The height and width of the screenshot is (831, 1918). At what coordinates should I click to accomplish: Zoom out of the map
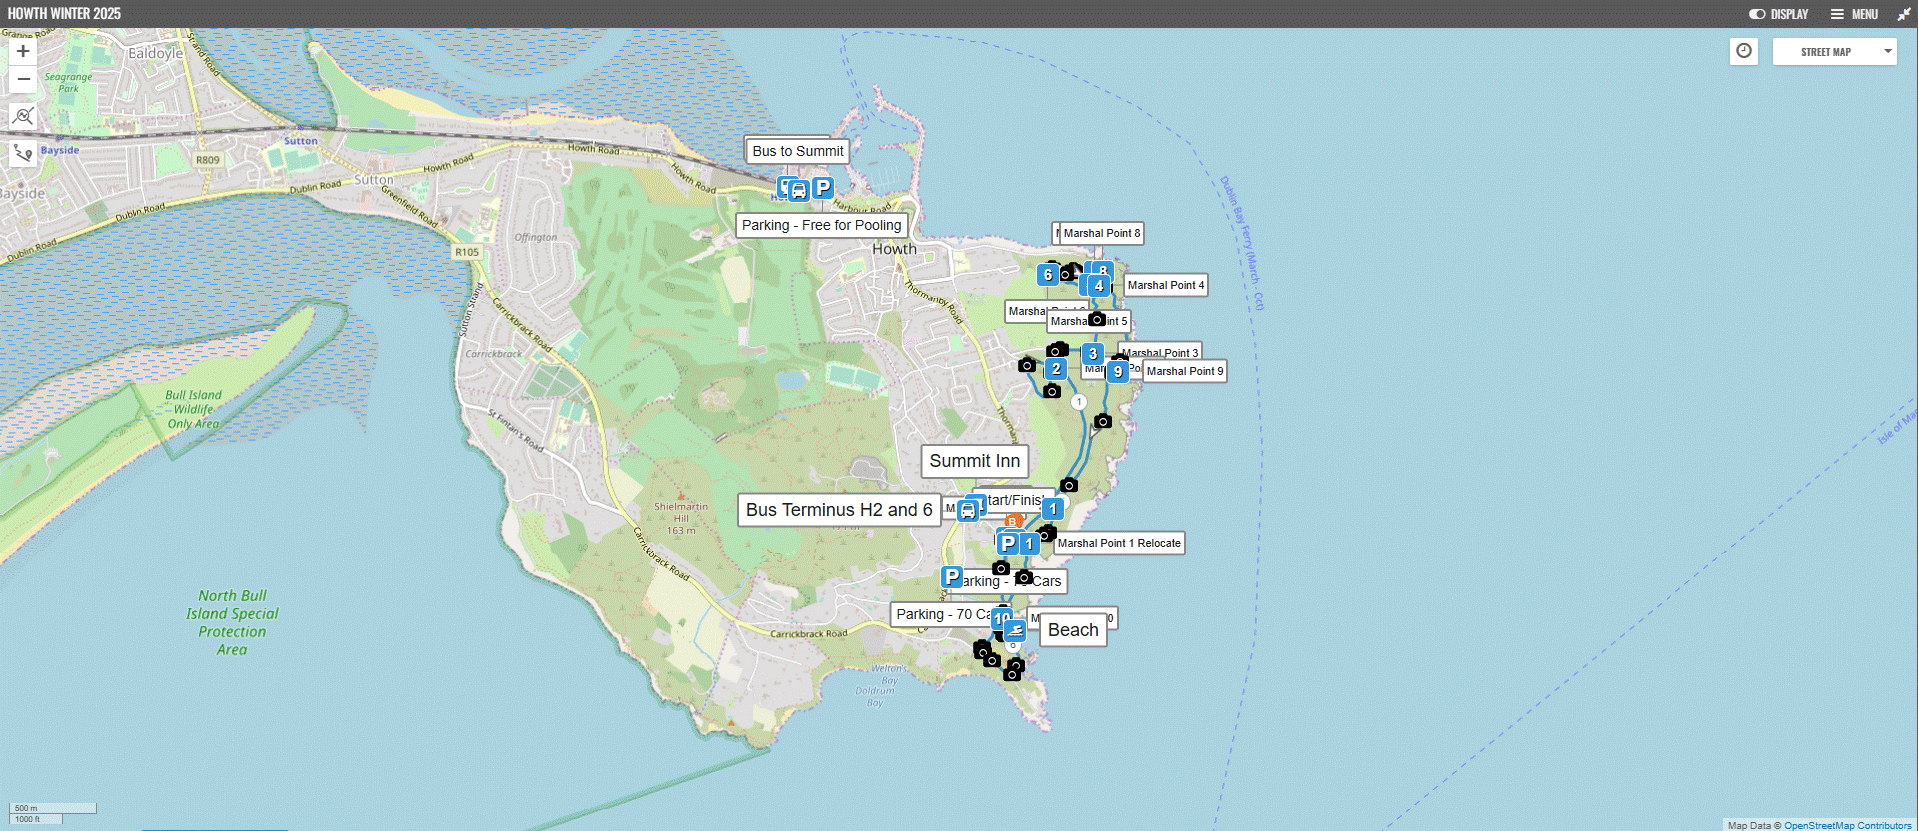23,79
